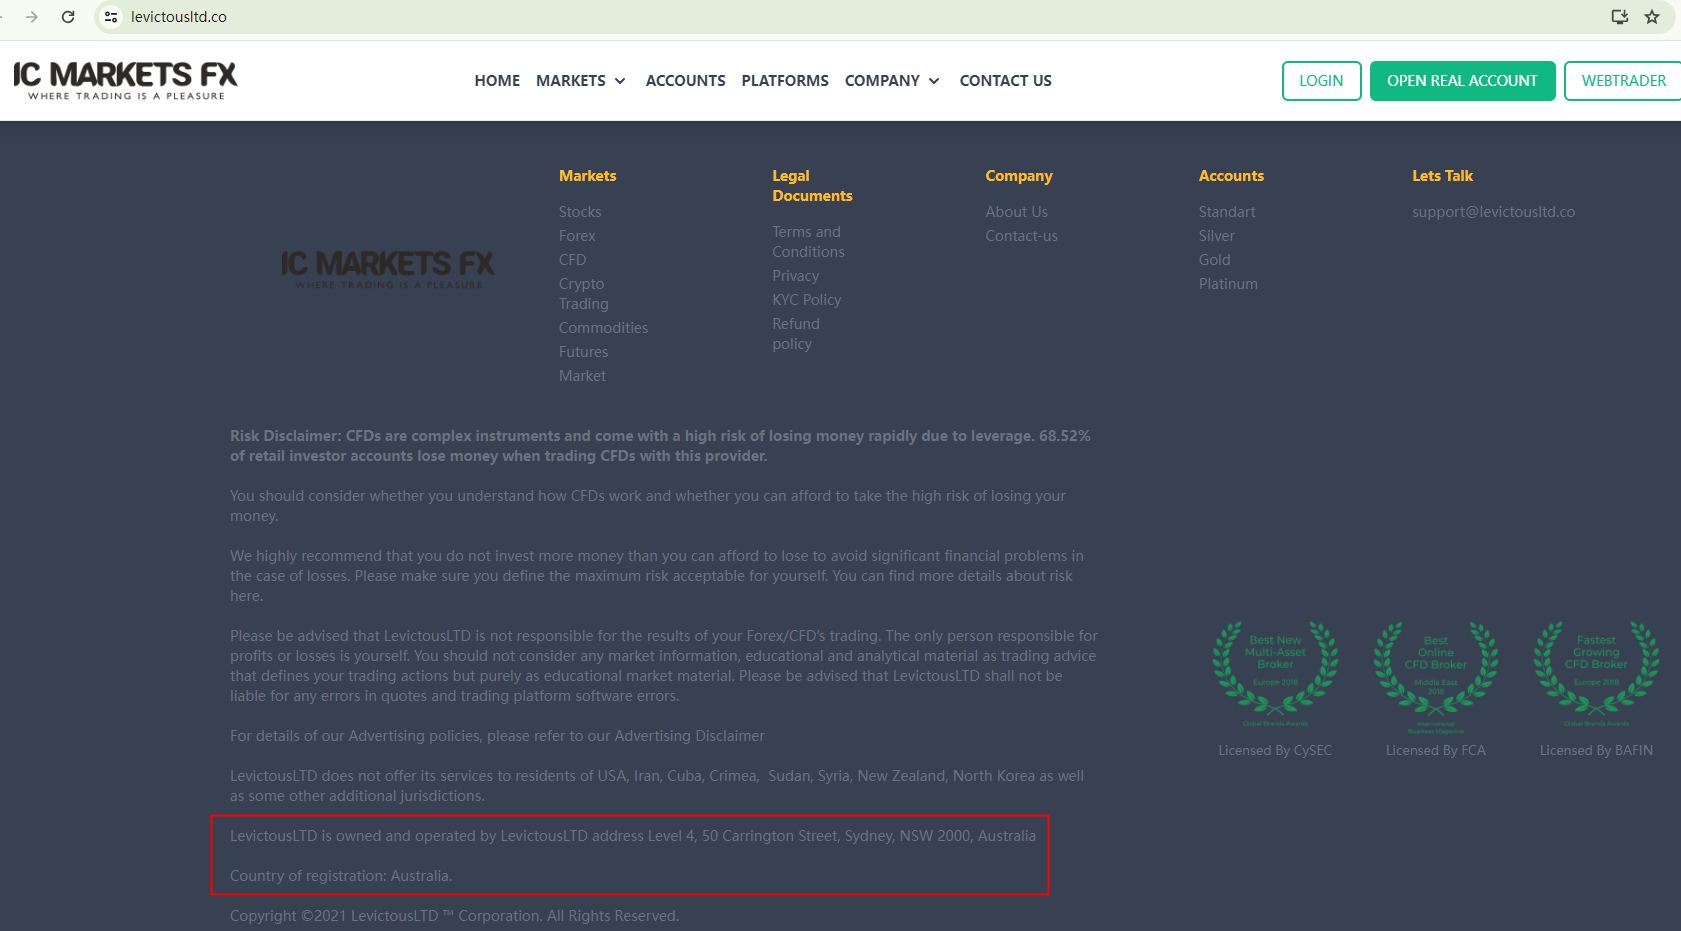The image size is (1681, 931).
Task: Open site information icon beside URL
Action: tap(111, 17)
